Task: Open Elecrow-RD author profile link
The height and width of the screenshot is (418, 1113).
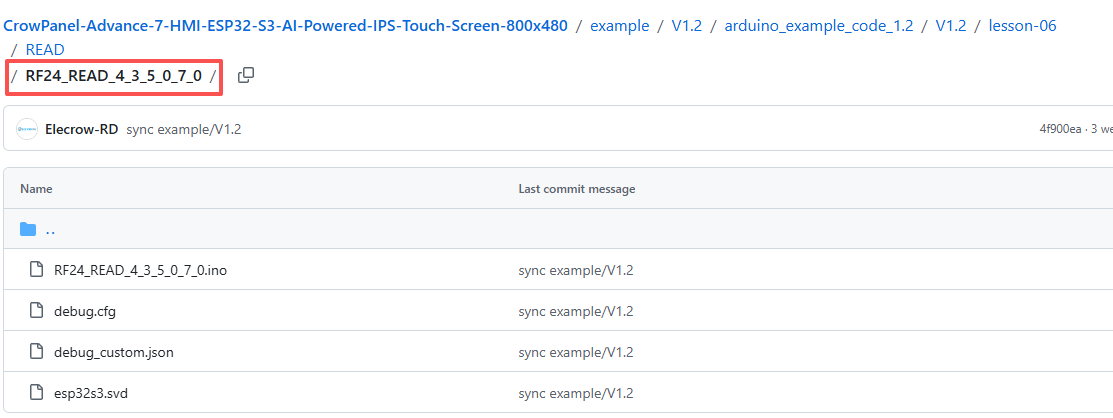Action: click(81, 130)
